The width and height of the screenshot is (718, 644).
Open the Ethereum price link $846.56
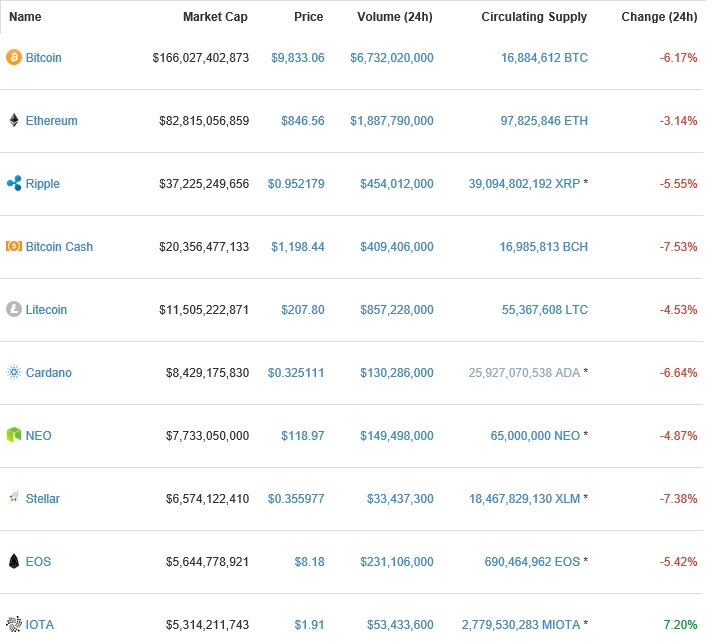[297, 121]
